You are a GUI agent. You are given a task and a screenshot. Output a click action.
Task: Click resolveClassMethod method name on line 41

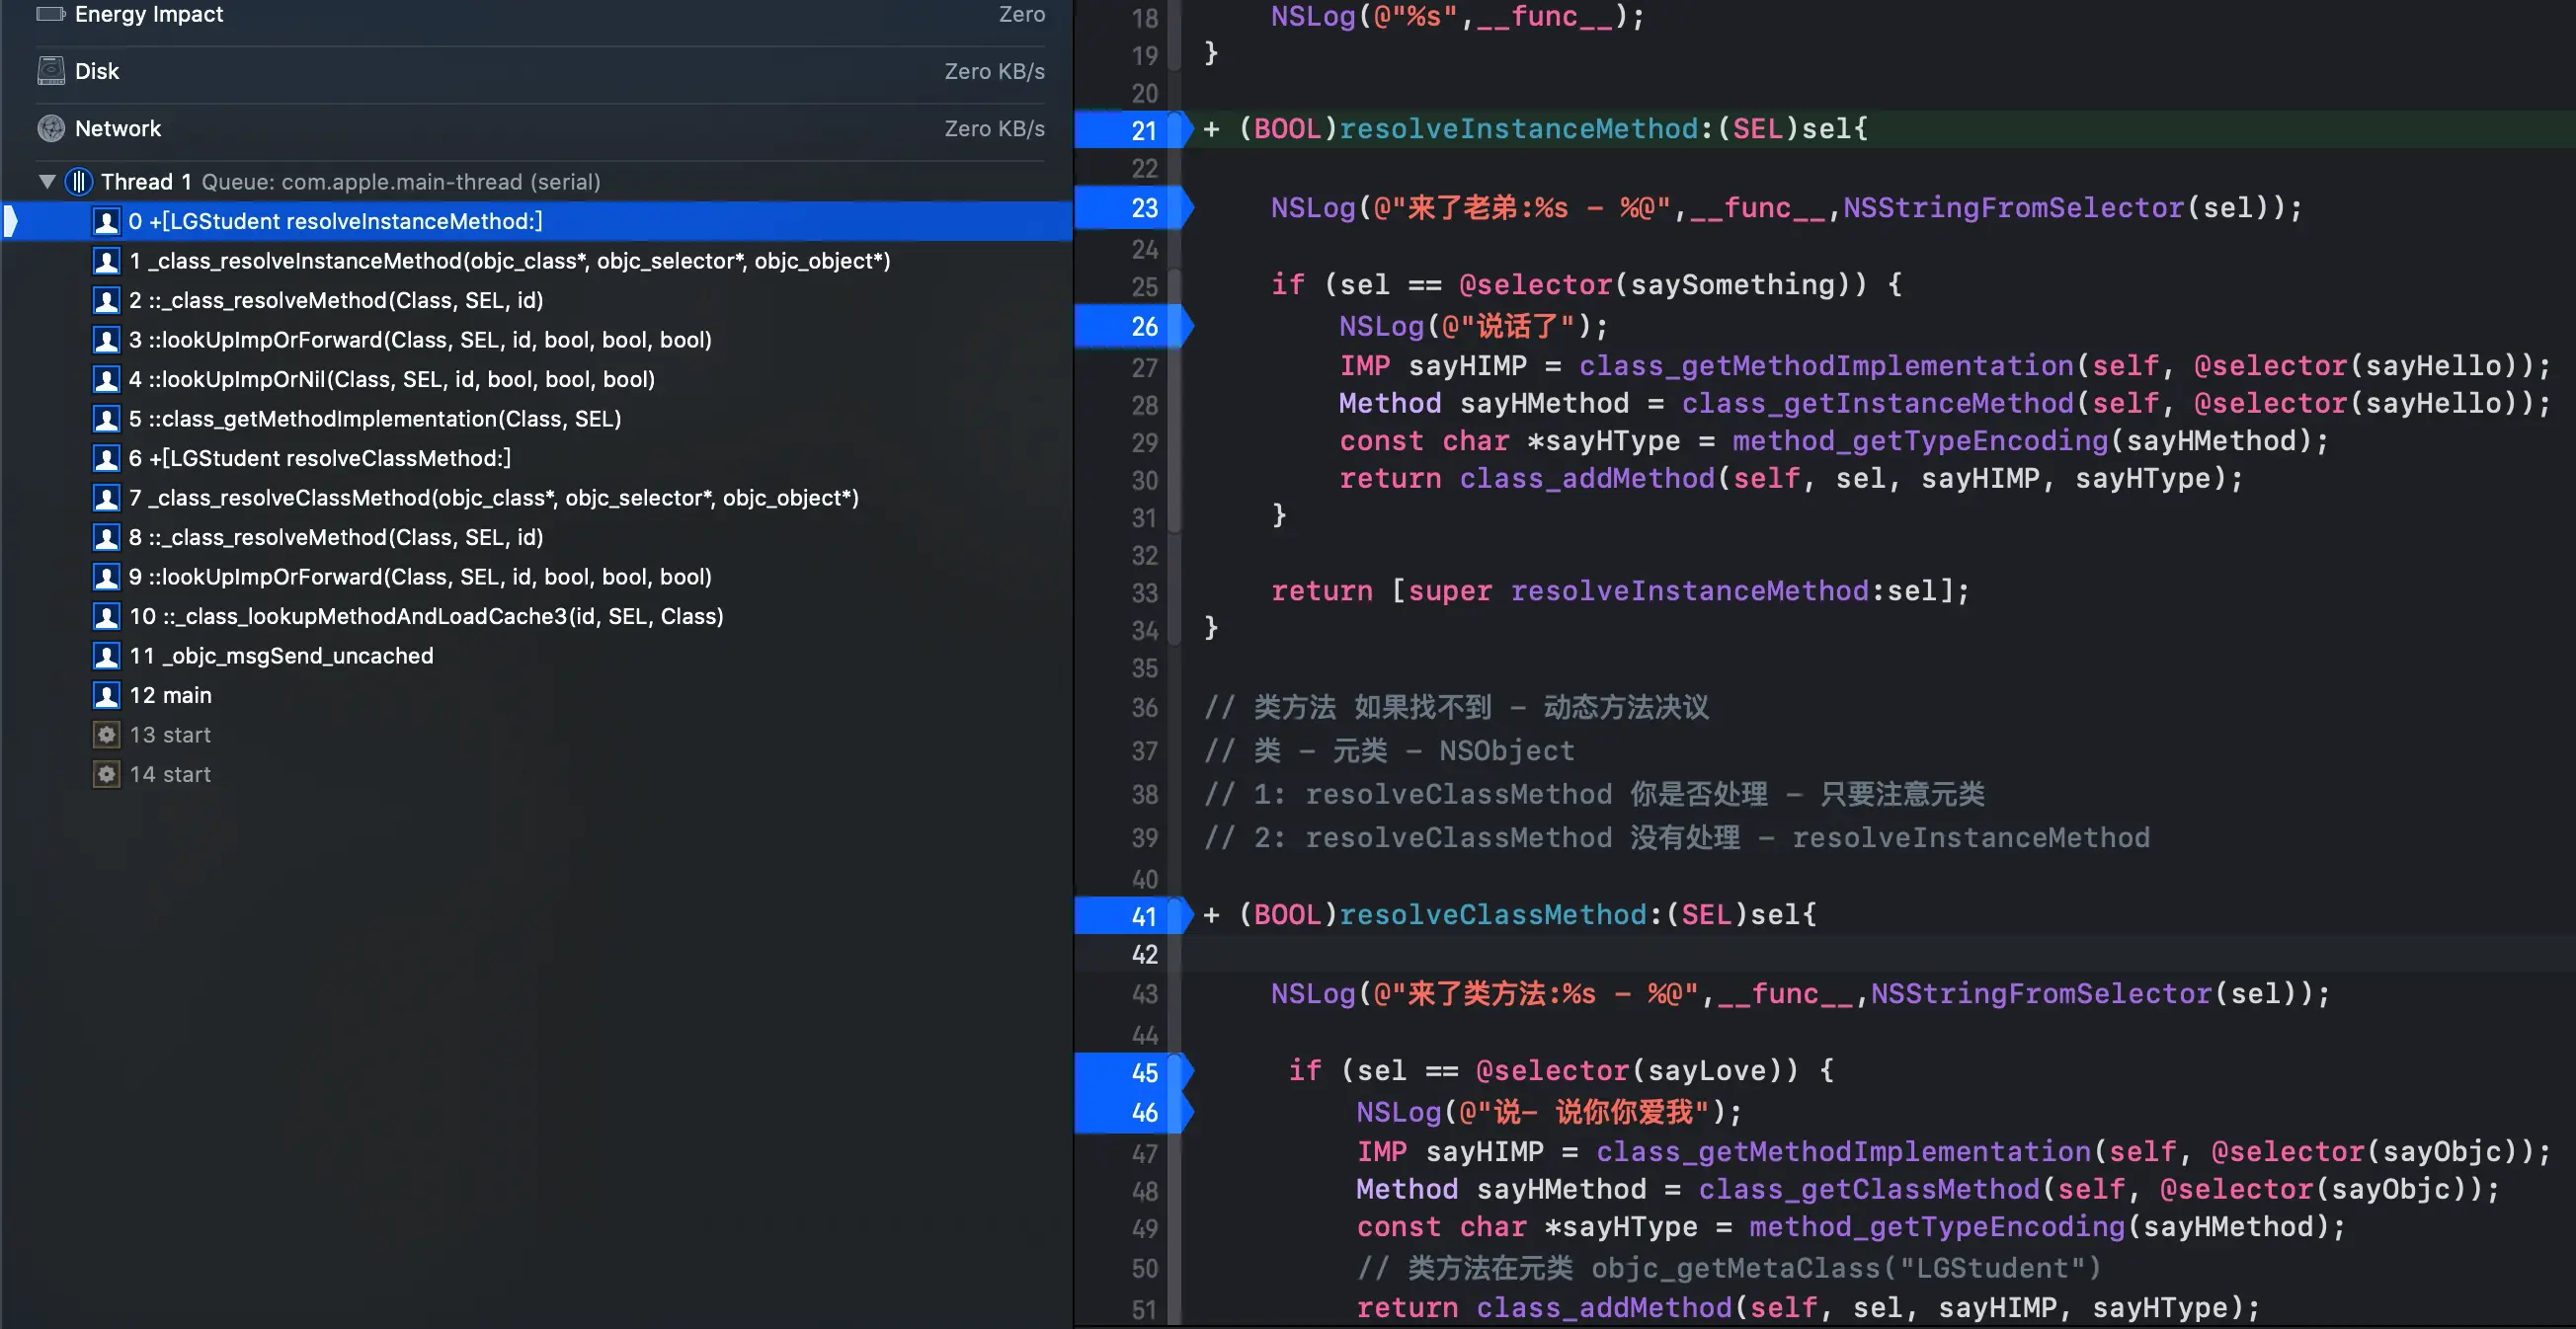1492,915
